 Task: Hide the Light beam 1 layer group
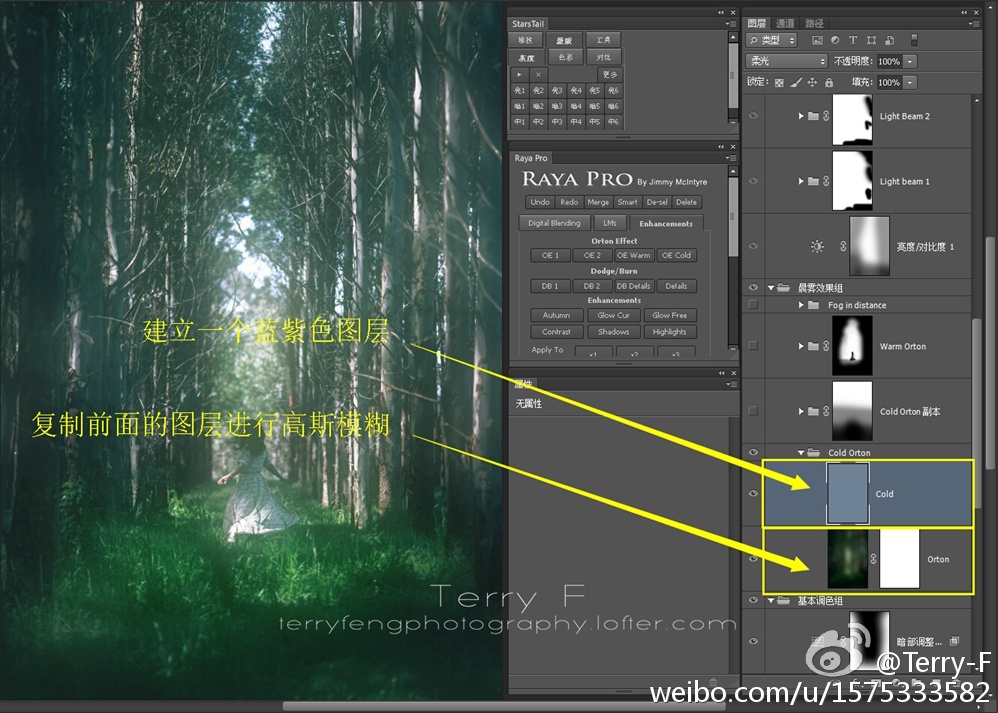754,181
